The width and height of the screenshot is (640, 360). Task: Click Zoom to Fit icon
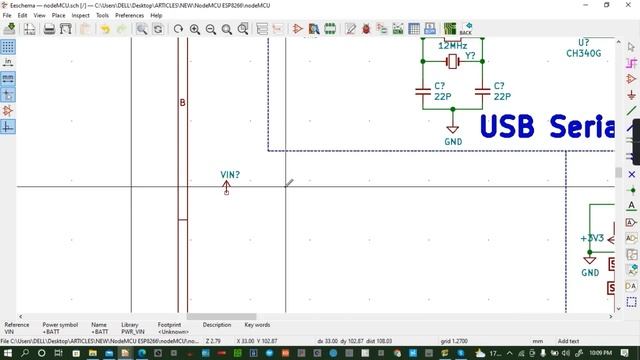227,29
